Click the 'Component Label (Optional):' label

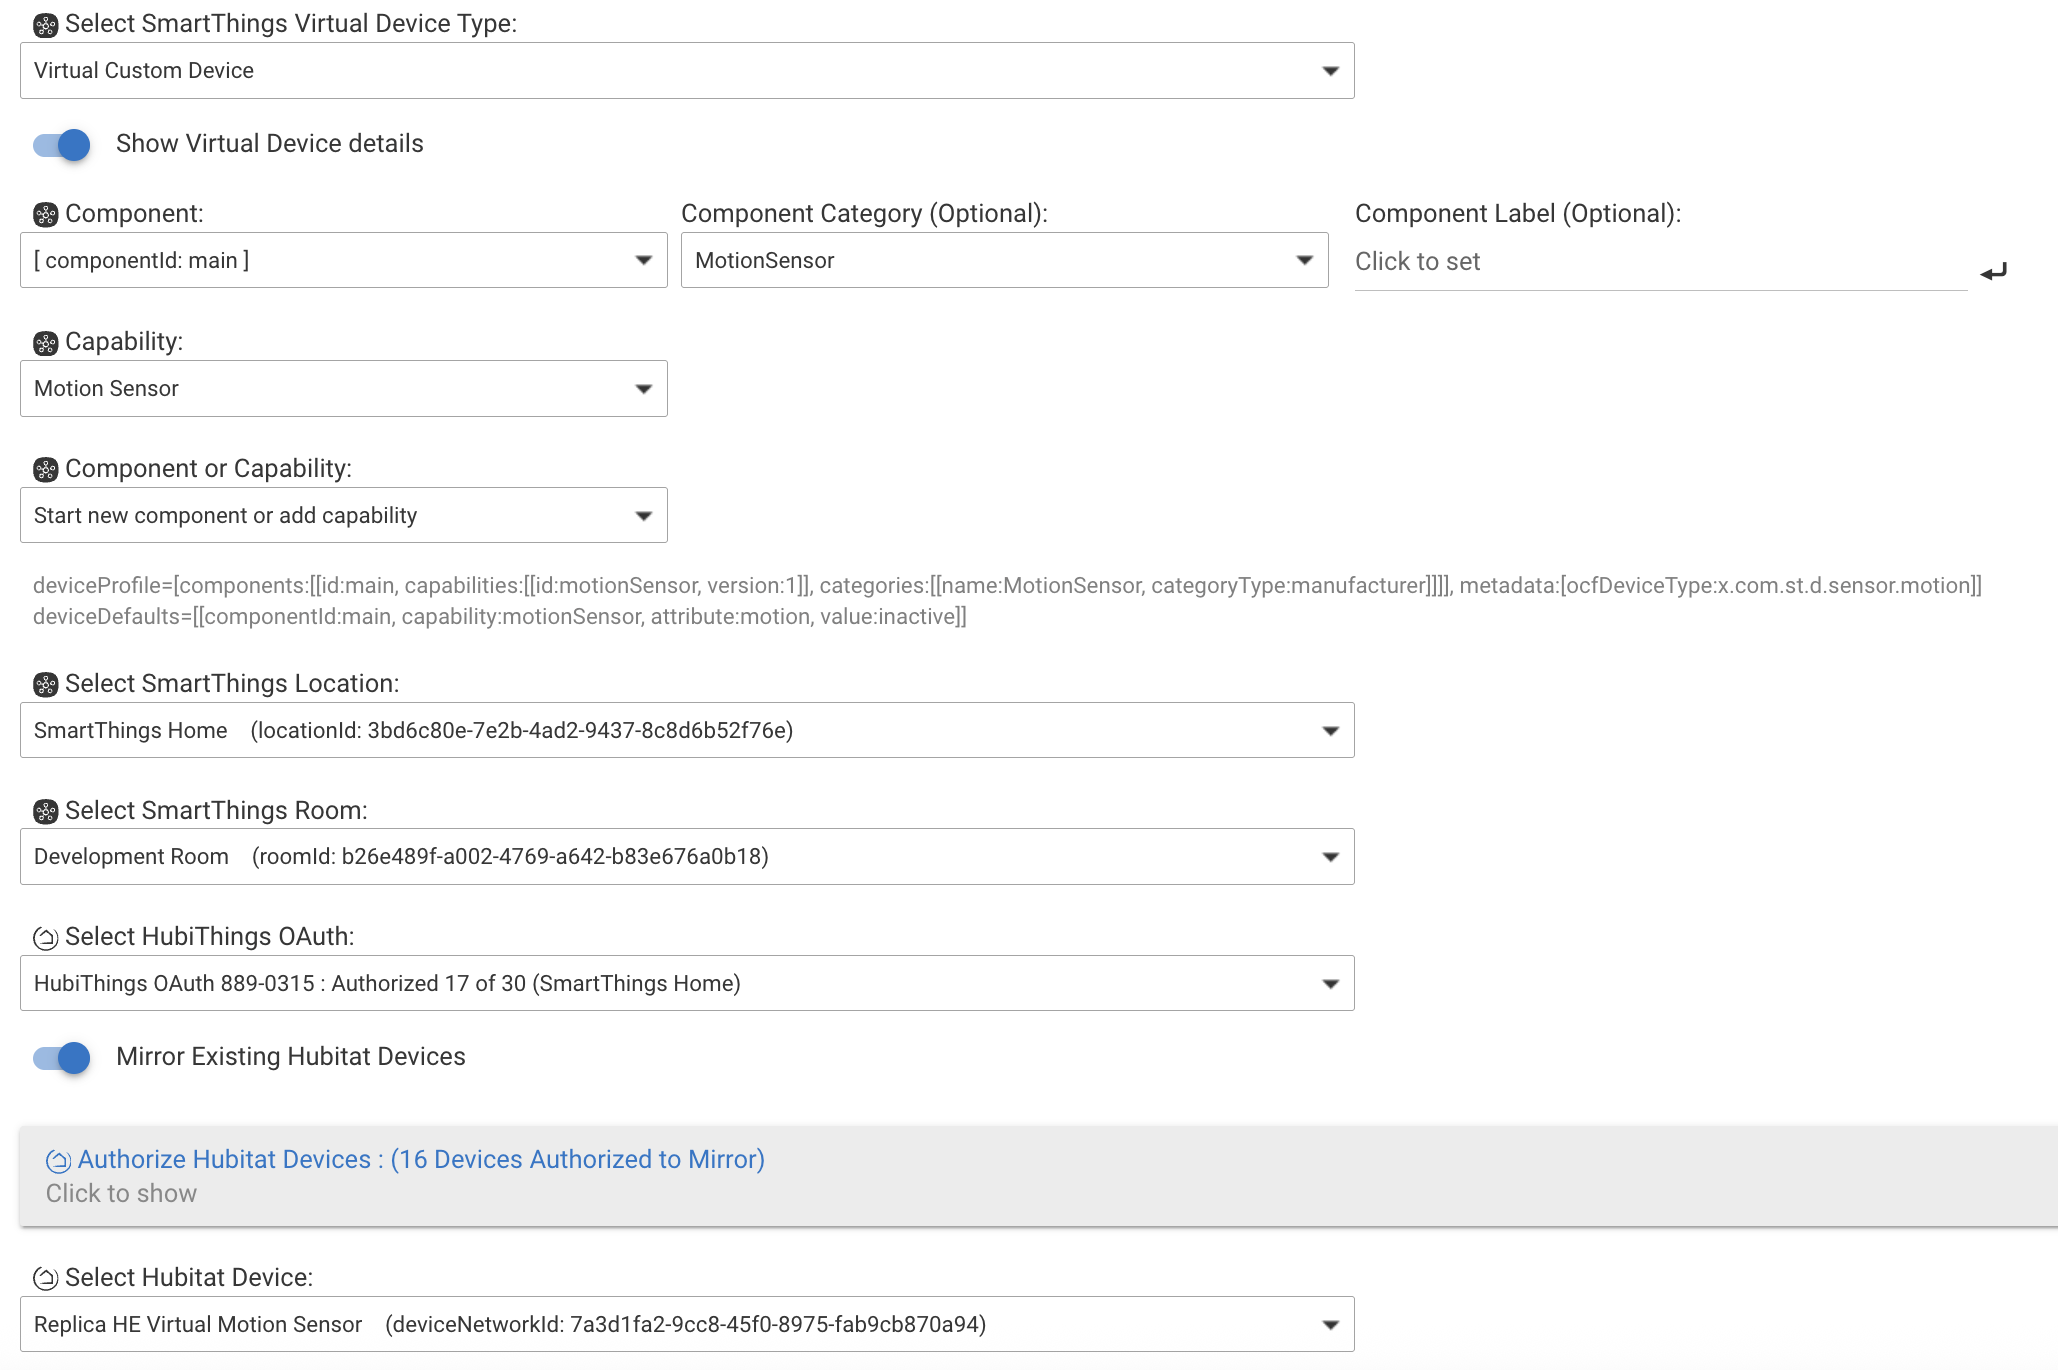click(1518, 214)
